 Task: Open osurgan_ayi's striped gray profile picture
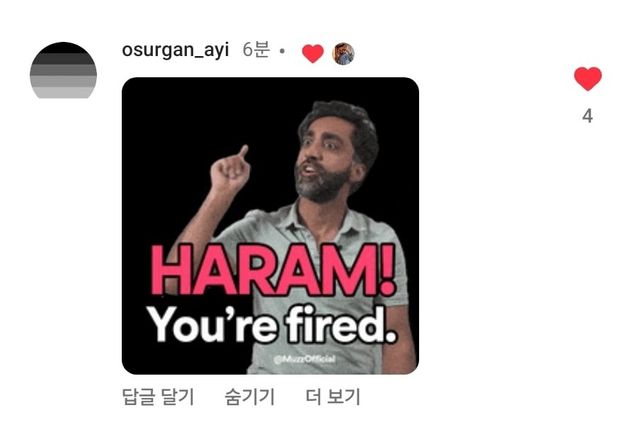click(x=63, y=70)
